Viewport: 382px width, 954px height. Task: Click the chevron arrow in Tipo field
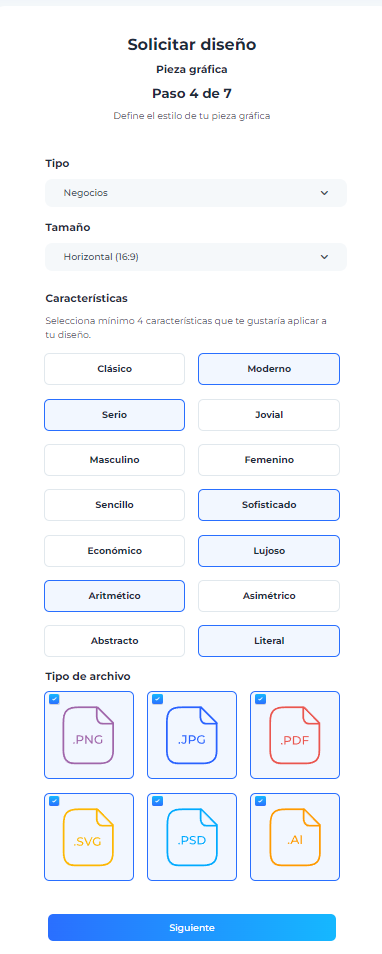324,193
